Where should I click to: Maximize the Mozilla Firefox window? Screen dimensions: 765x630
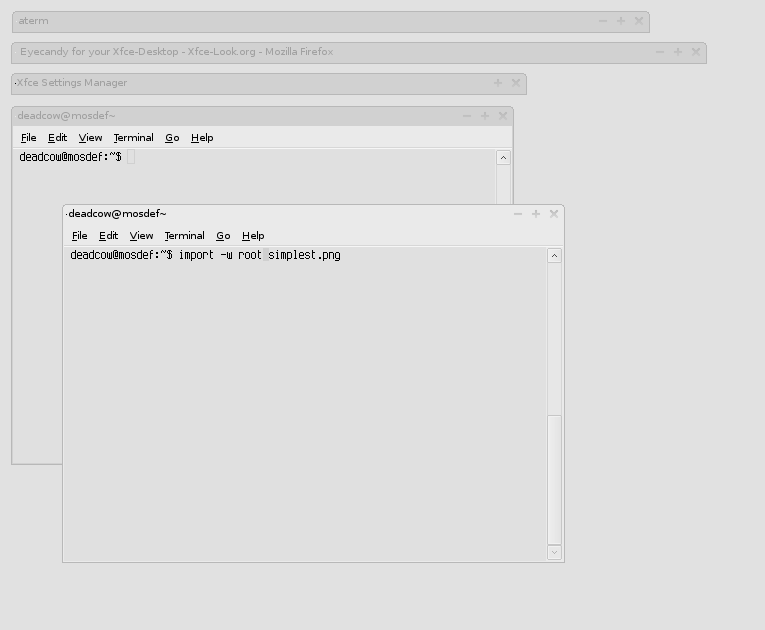(678, 52)
